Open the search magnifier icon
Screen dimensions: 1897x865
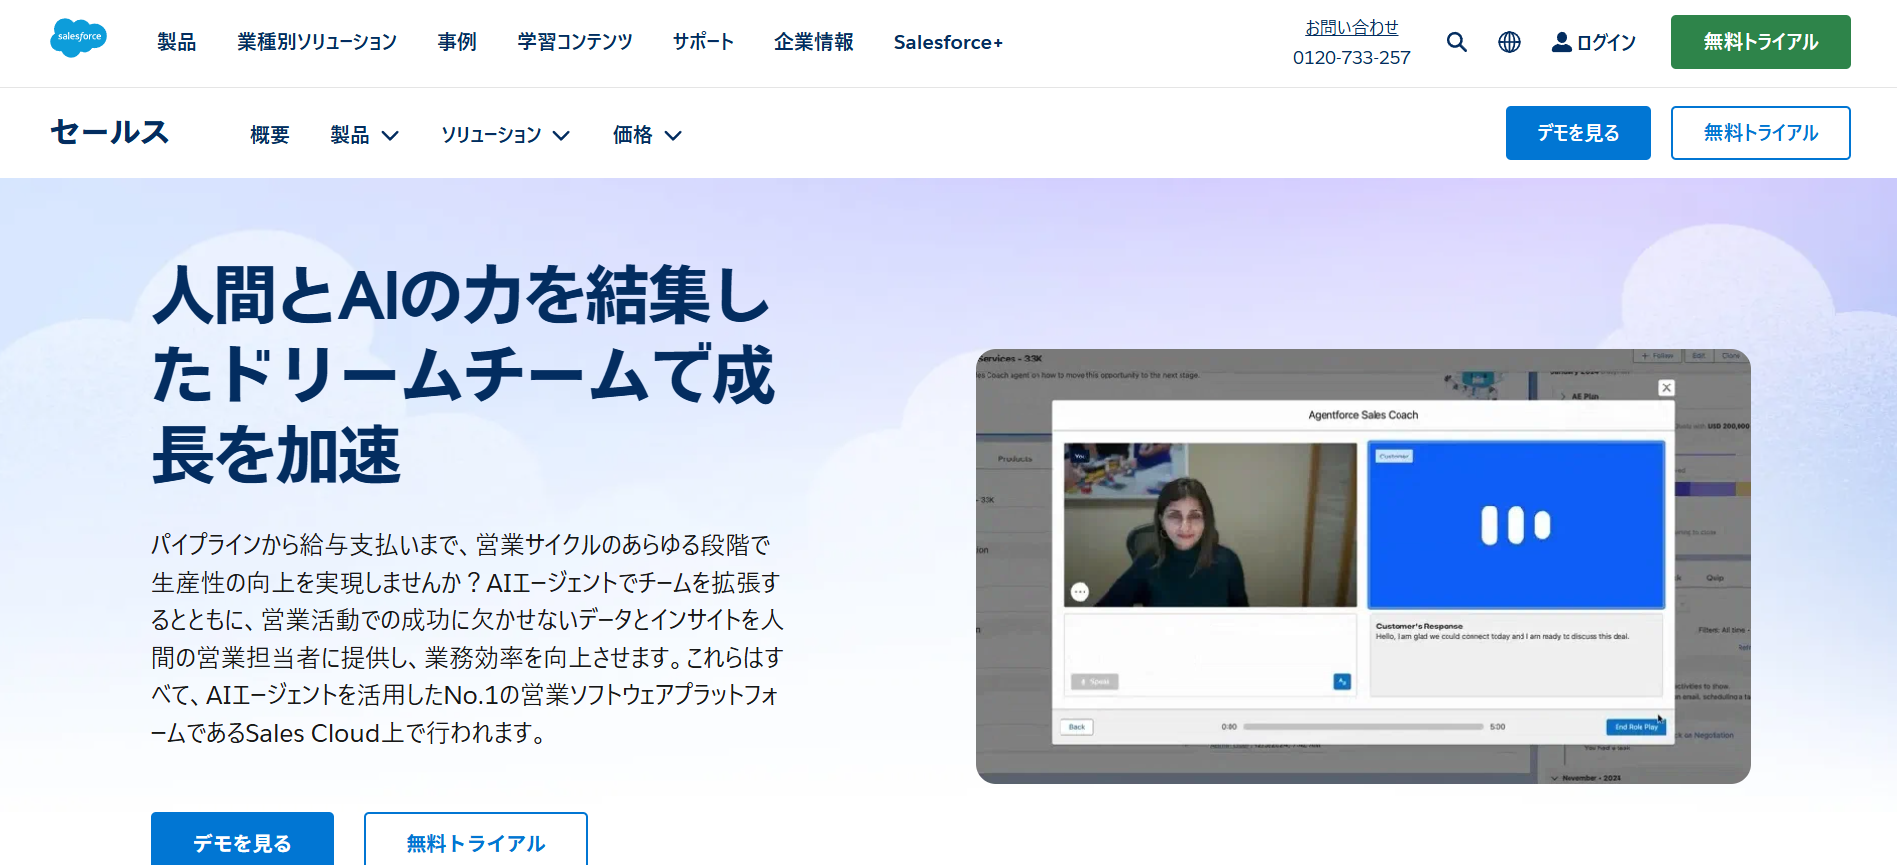1456,42
